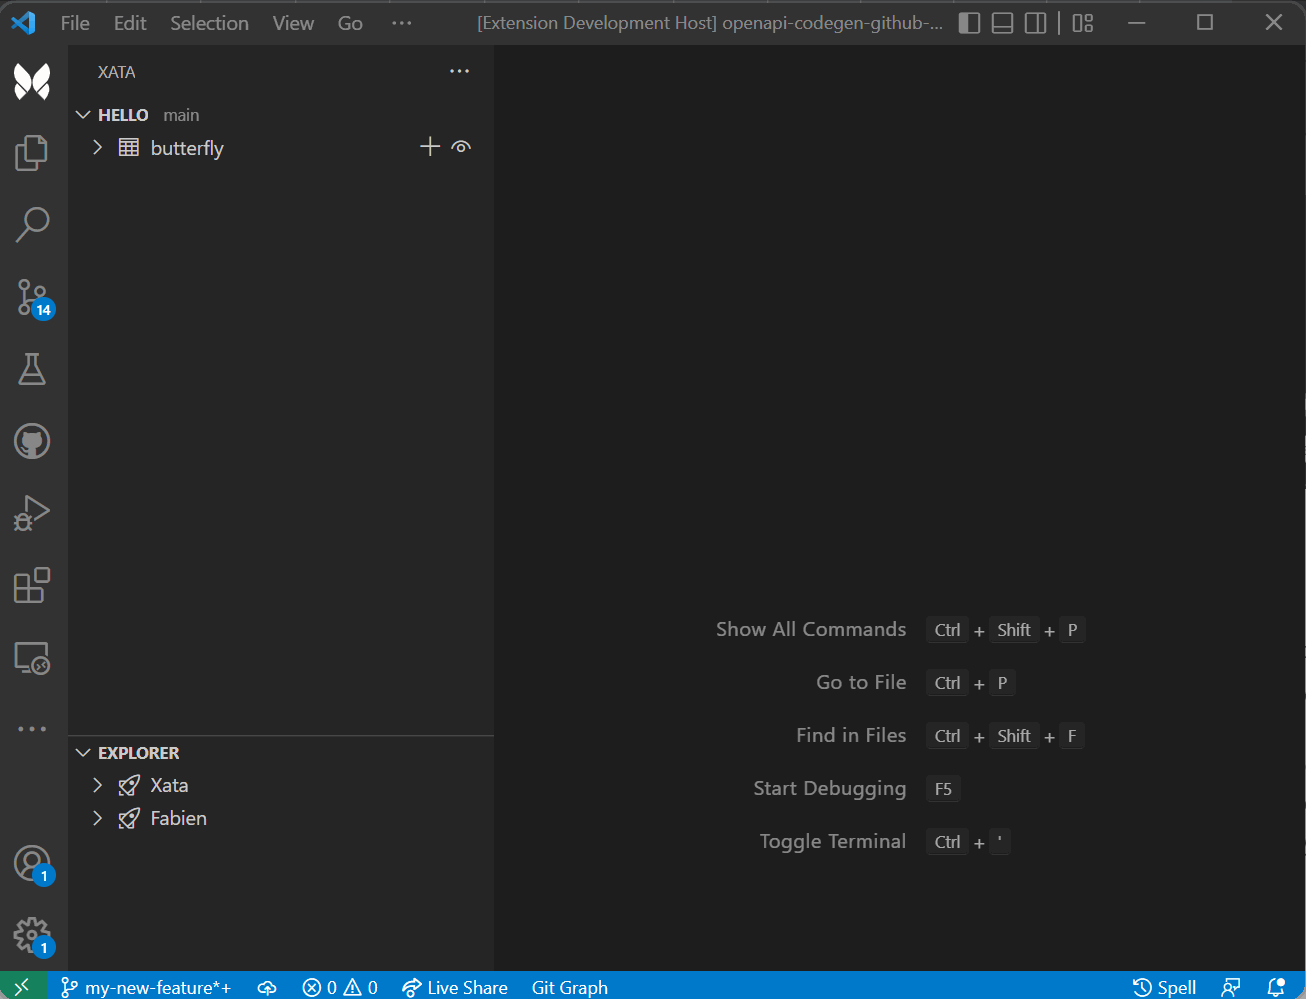Screen dimensions: 1306x999
Task: Open the File menu
Action: (x=75, y=23)
